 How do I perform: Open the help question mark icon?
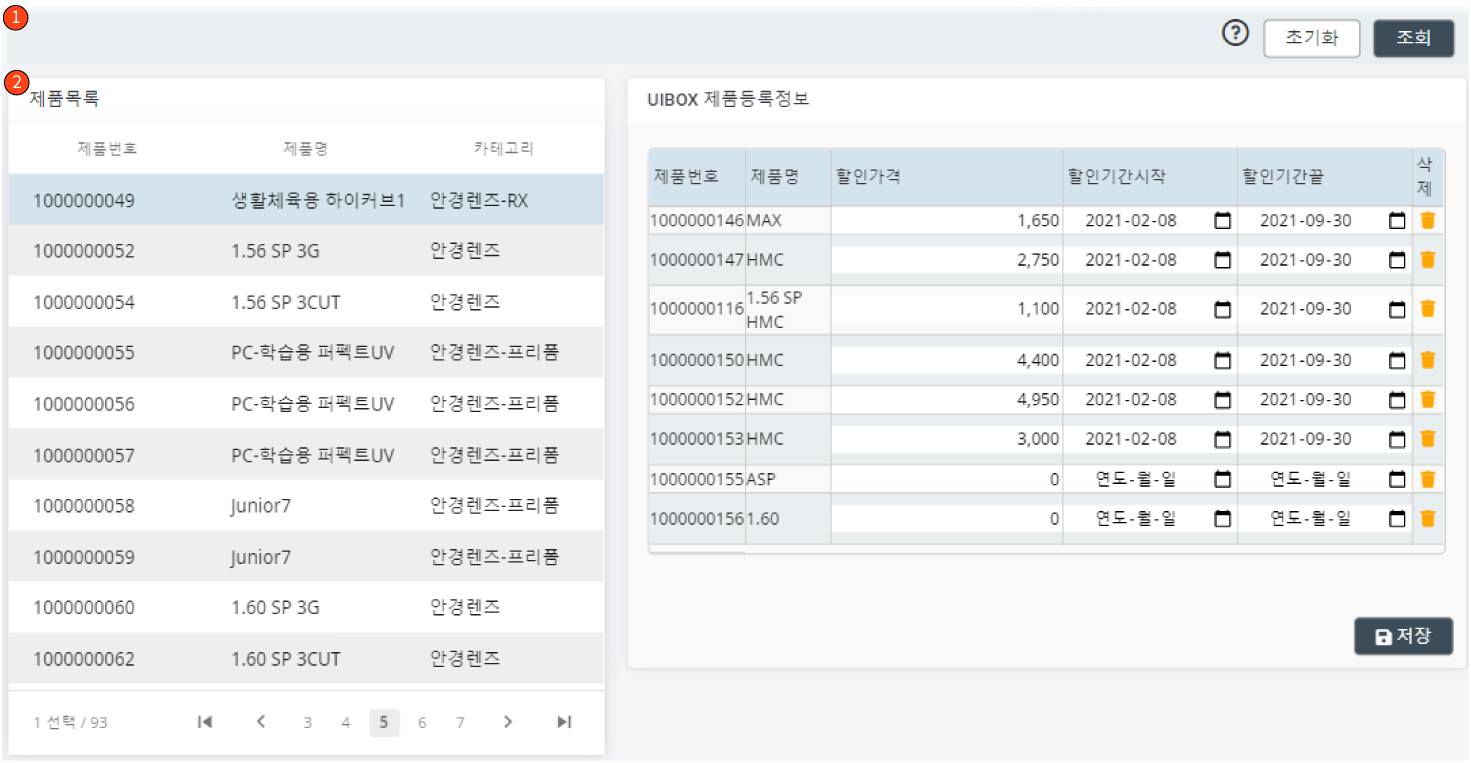click(x=1235, y=32)
